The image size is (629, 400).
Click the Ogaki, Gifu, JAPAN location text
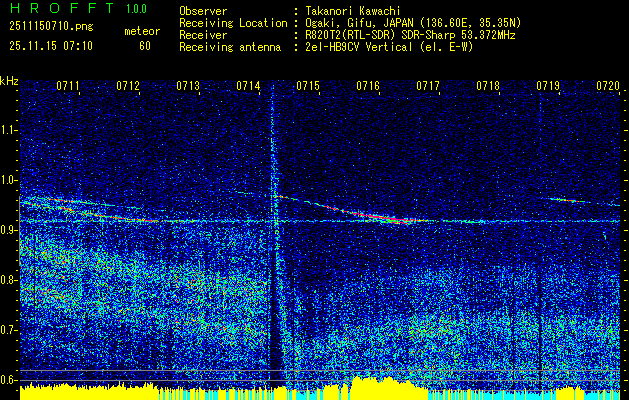(413, 23)
